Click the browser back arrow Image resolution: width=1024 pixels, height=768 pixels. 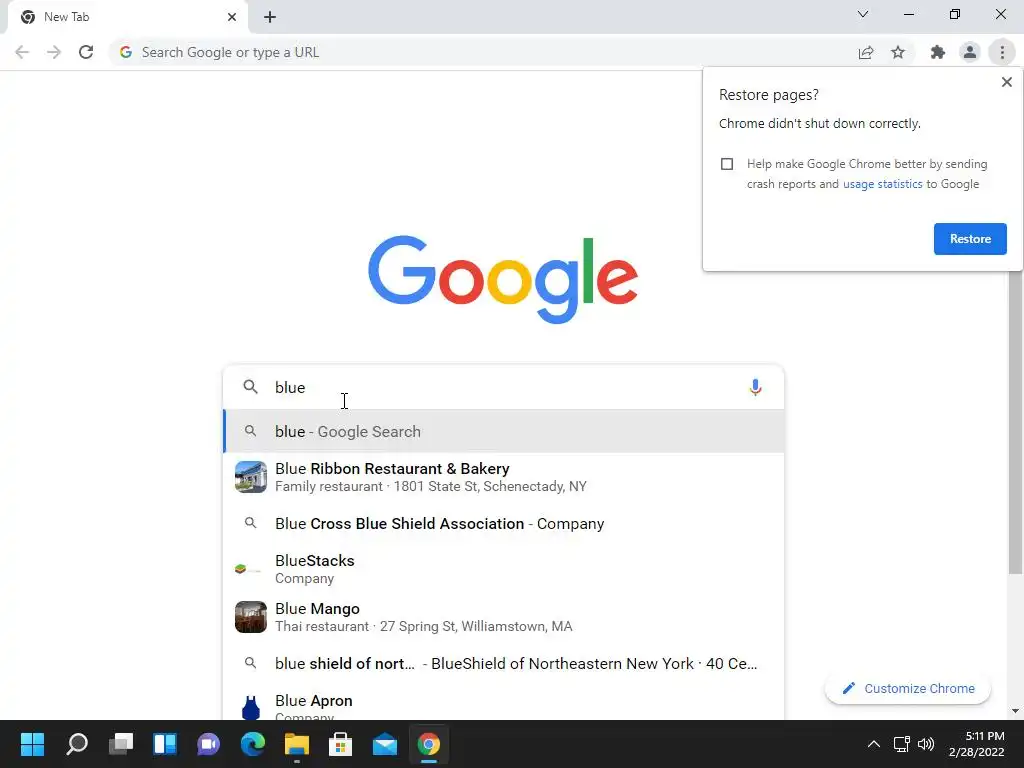22,52
